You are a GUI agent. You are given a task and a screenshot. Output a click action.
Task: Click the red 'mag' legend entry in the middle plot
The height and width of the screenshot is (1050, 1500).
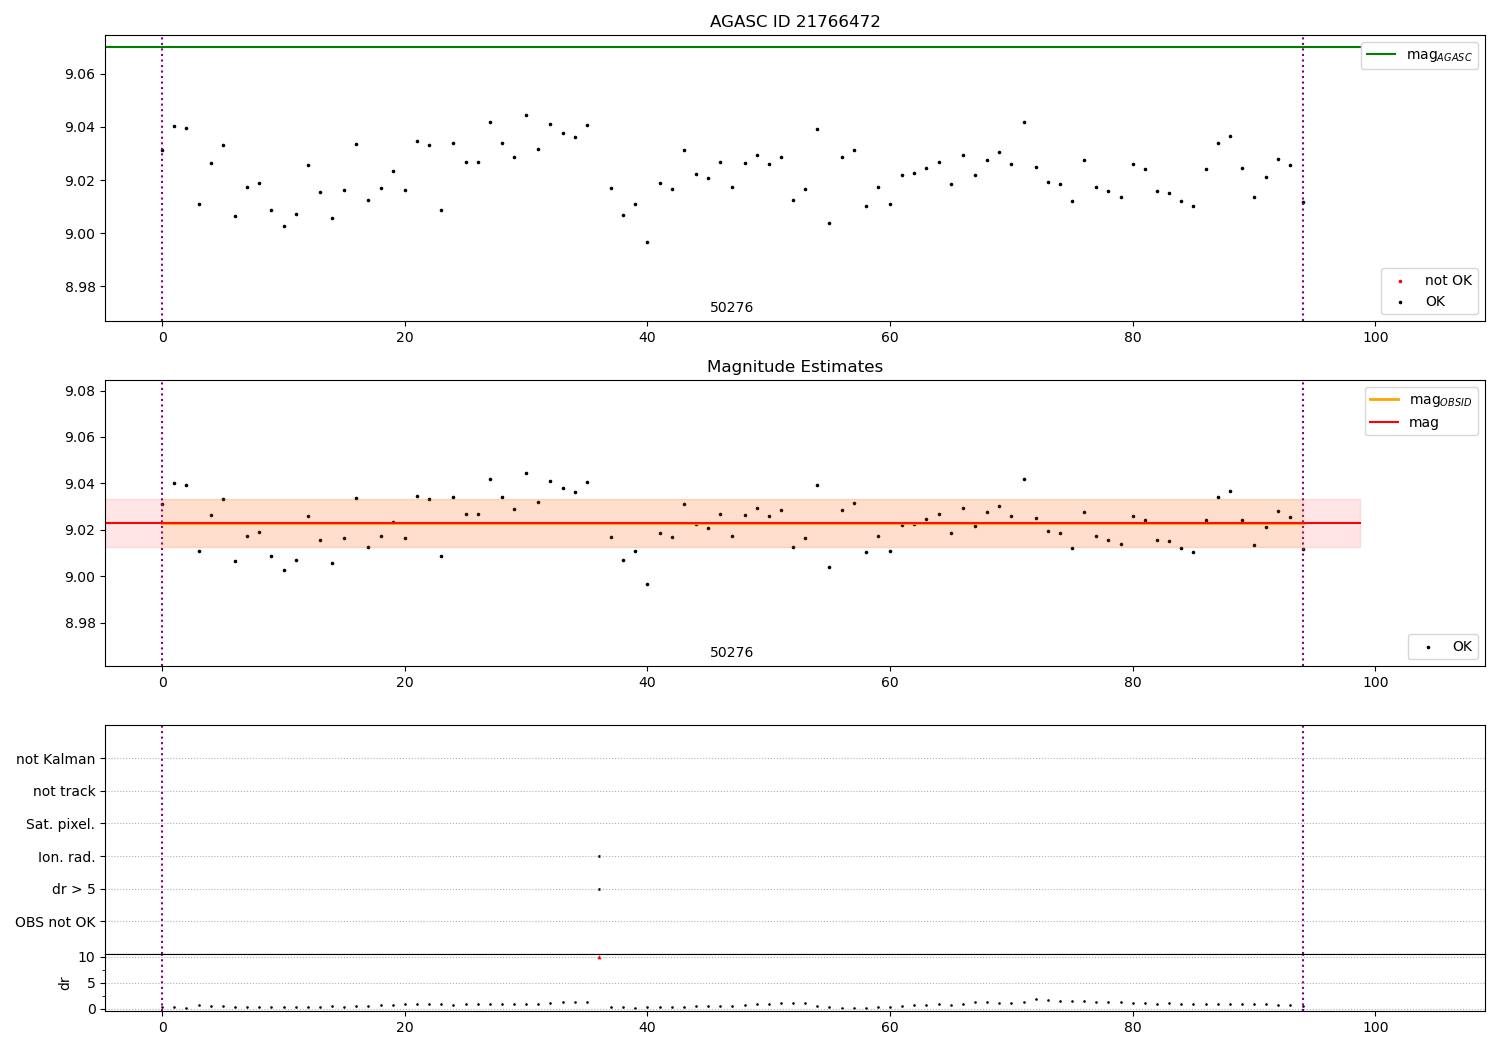1405,422
